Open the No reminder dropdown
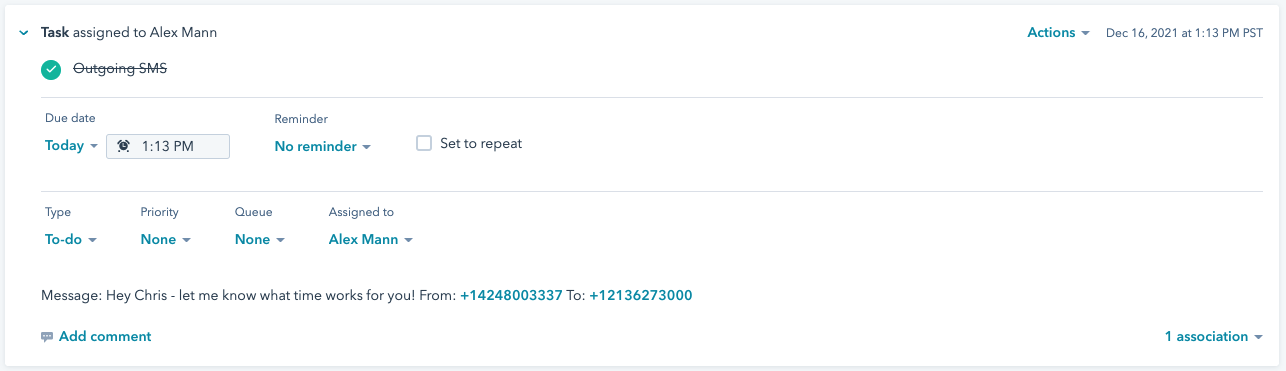The width and height of the screenshot is (1286, 371). click(323, 147)
